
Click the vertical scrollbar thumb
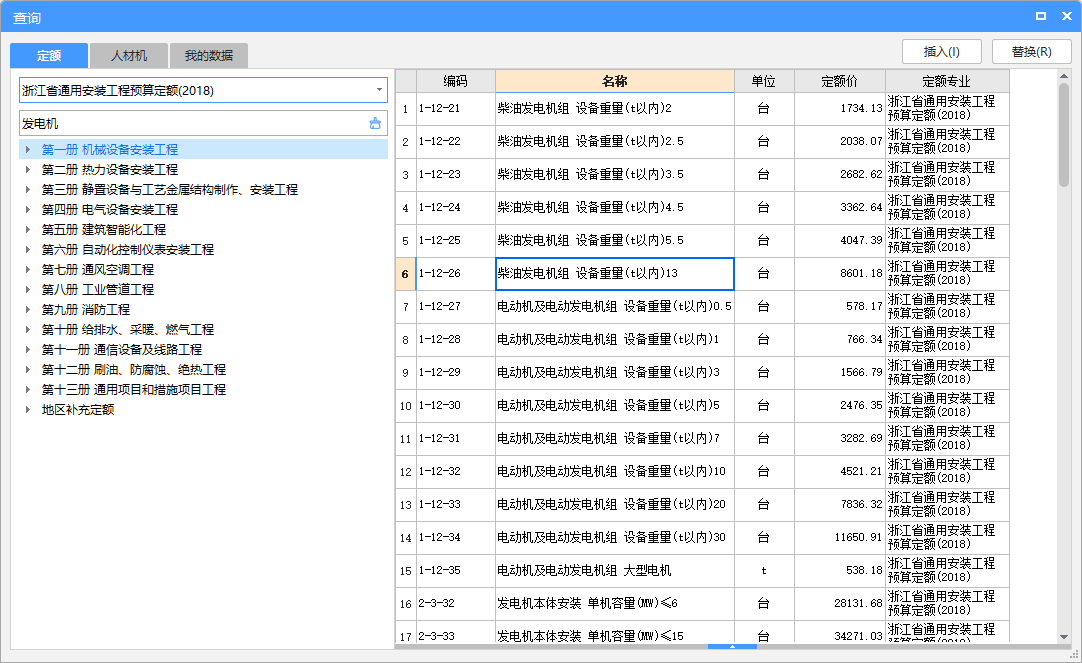[x=1063, y=135]
